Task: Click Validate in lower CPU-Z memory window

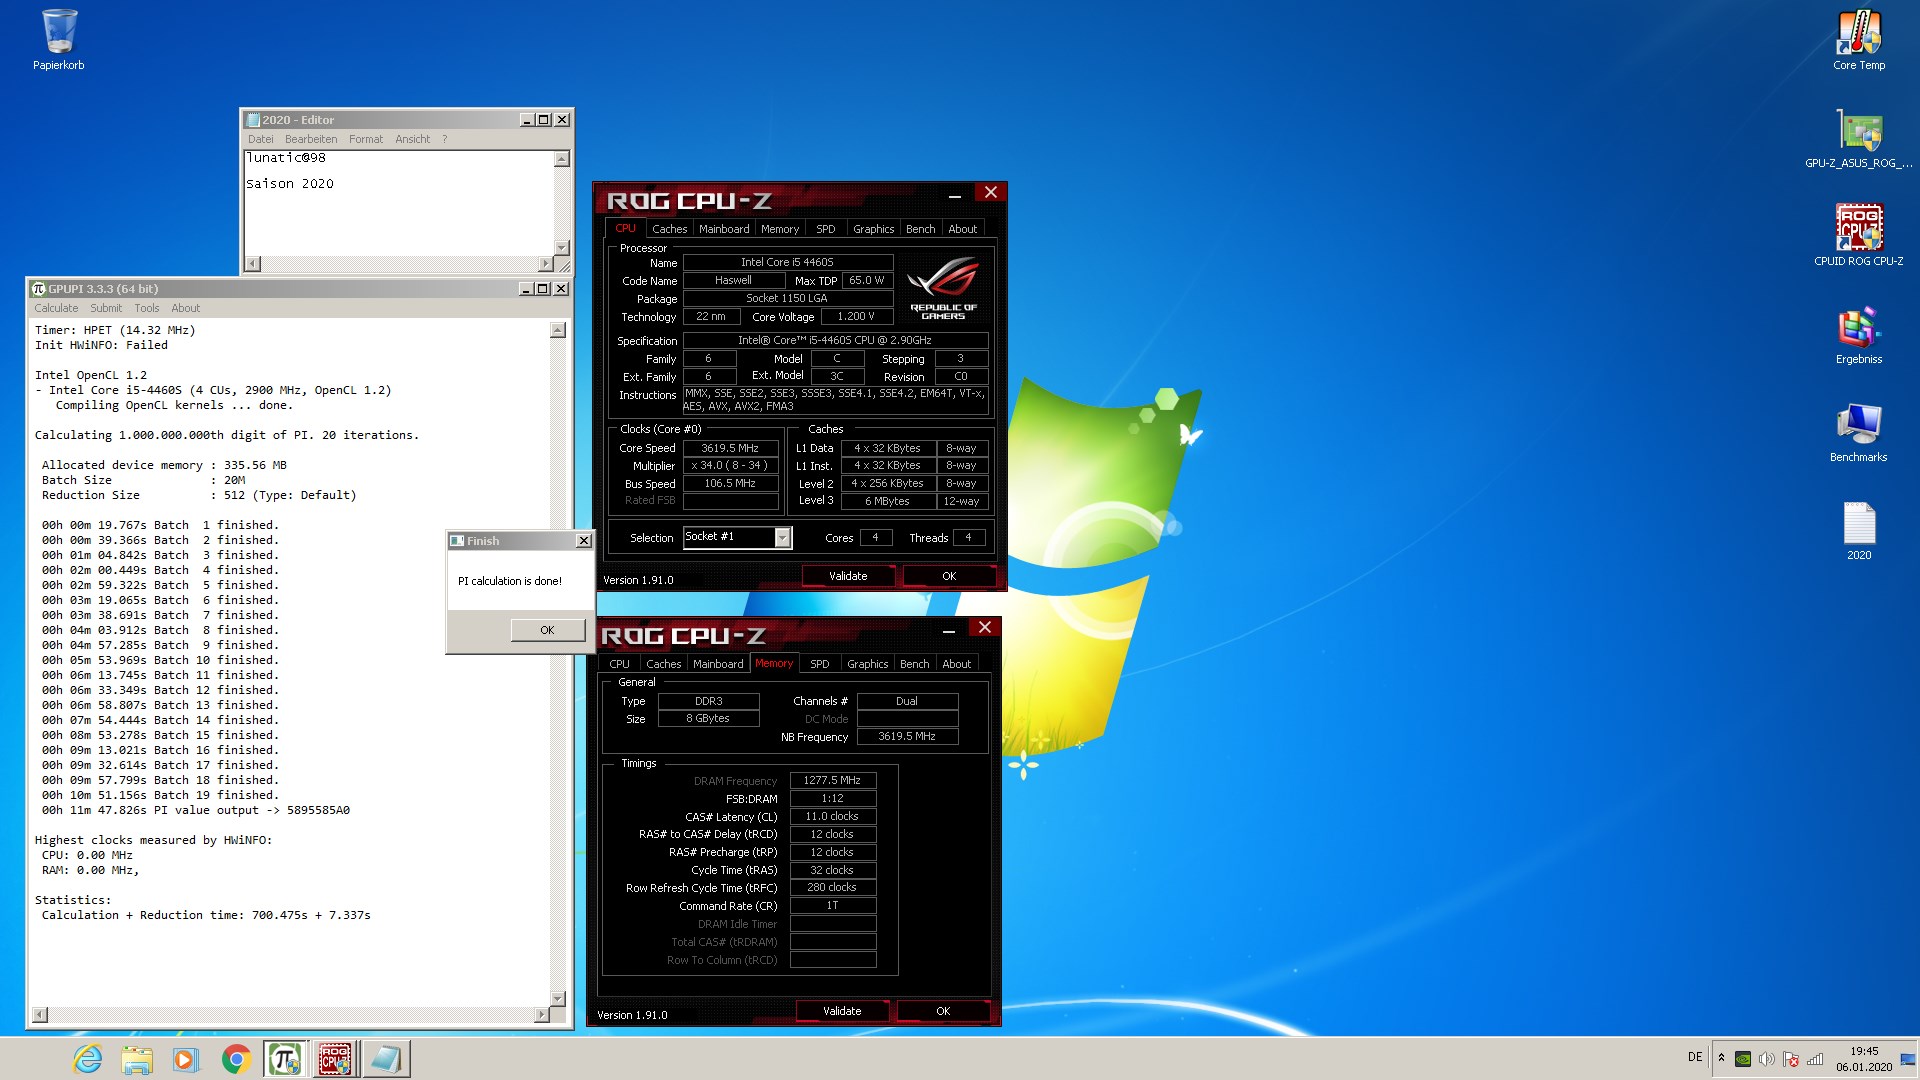Action: [x=842, y=1011]
